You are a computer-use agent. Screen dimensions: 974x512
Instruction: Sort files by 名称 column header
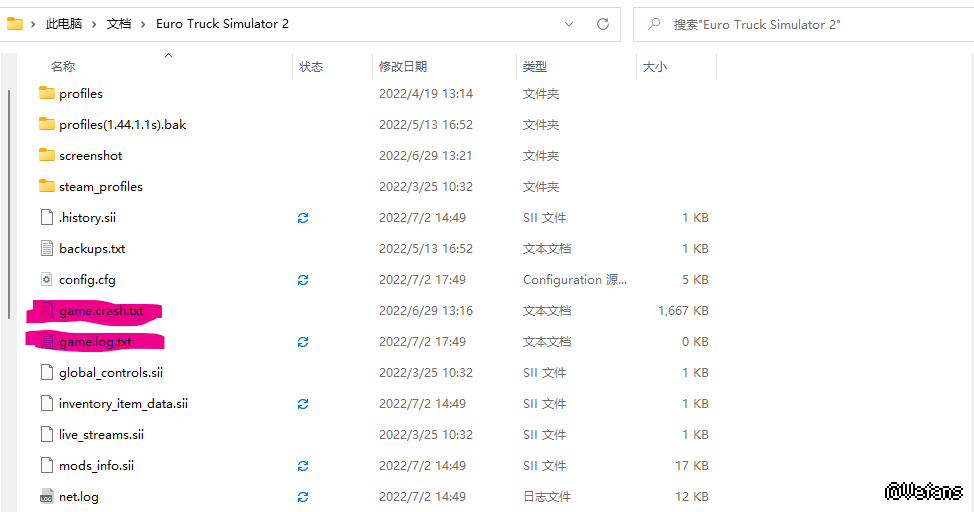(x=63, y=67)
